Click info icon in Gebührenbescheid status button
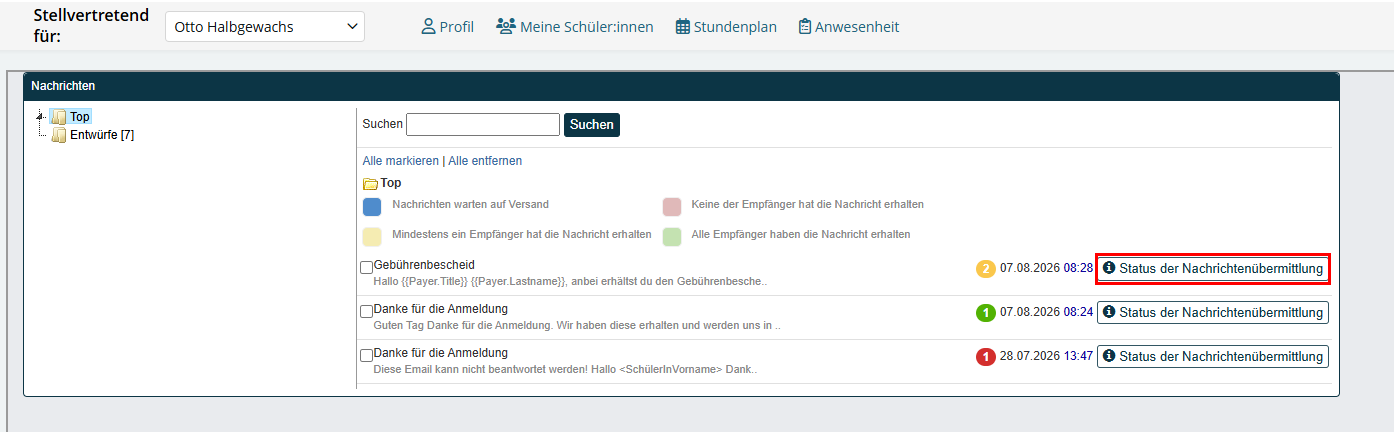Image resolution: width=1394 pixels, height=432 pixels. [x=1109, y=268]
